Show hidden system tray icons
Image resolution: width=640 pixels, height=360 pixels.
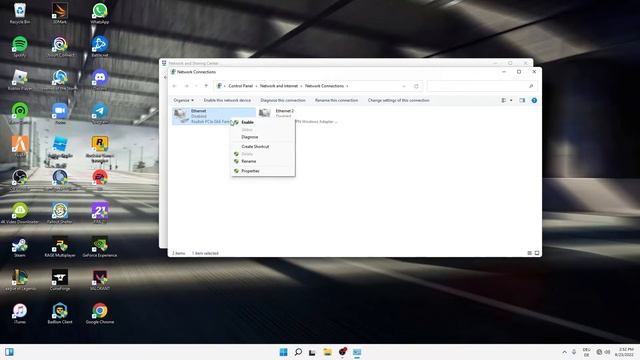[564, 352]
